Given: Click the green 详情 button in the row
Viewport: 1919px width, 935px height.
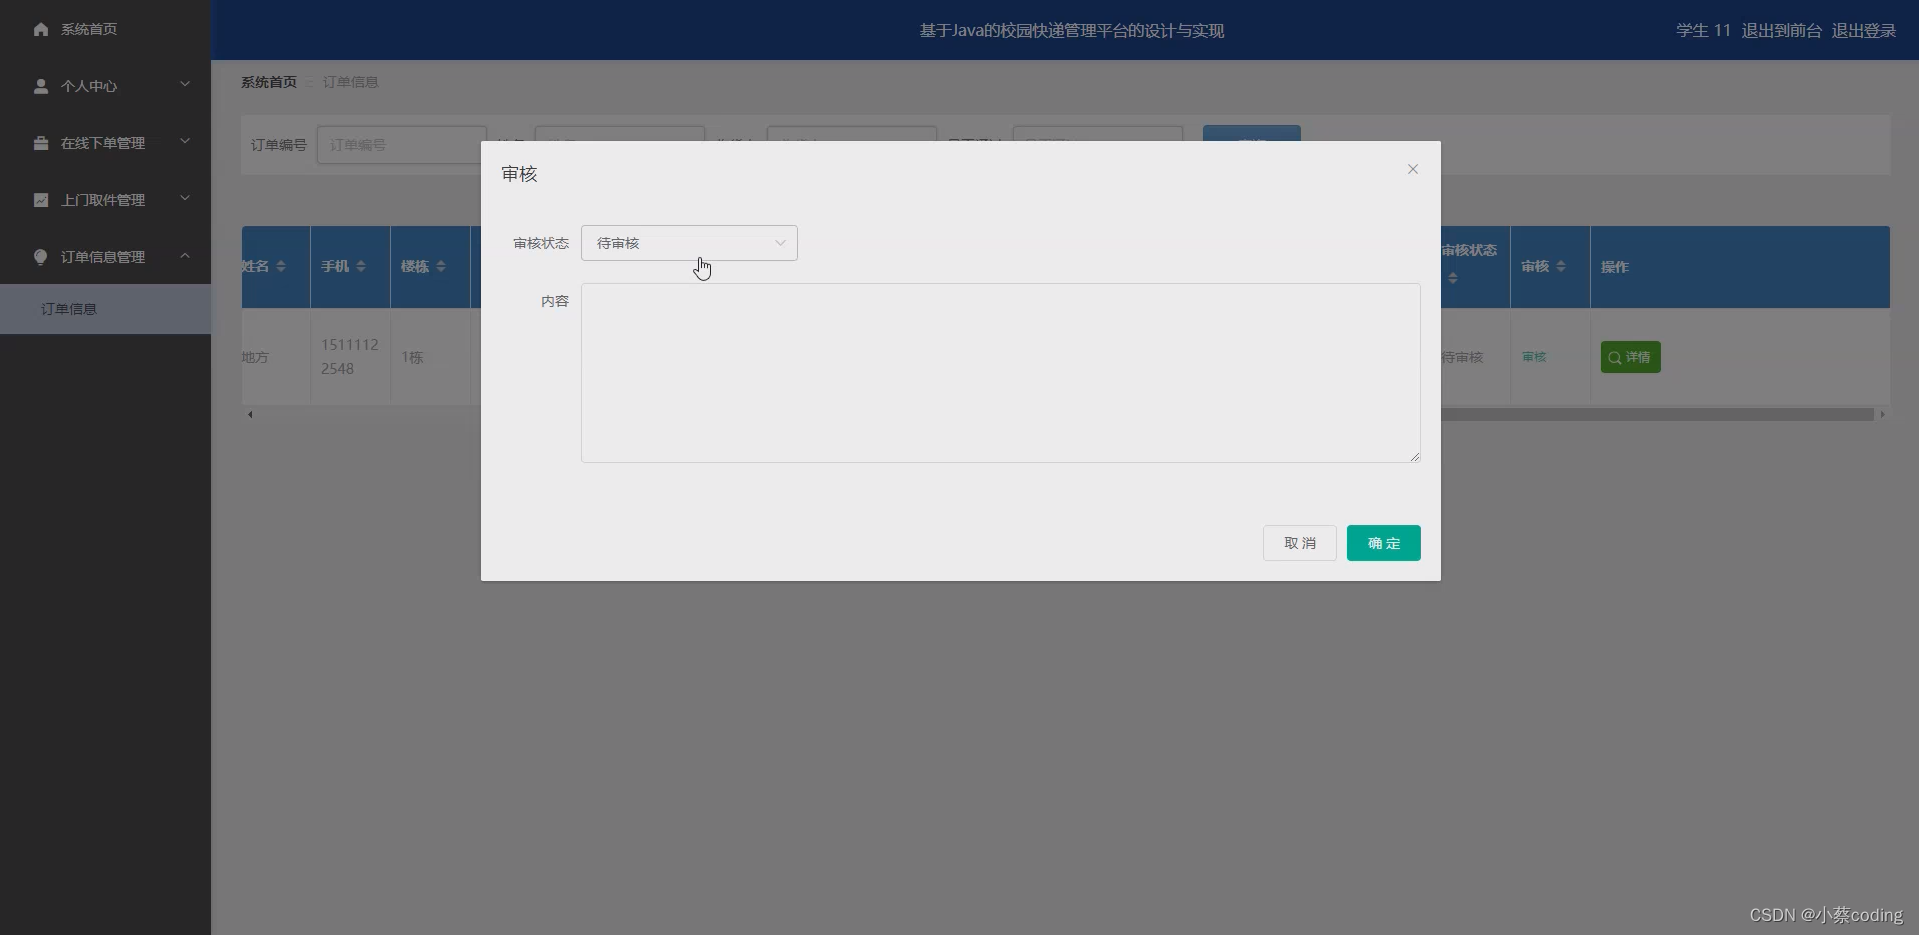Looking at the screenshot, I should 1630,357.
